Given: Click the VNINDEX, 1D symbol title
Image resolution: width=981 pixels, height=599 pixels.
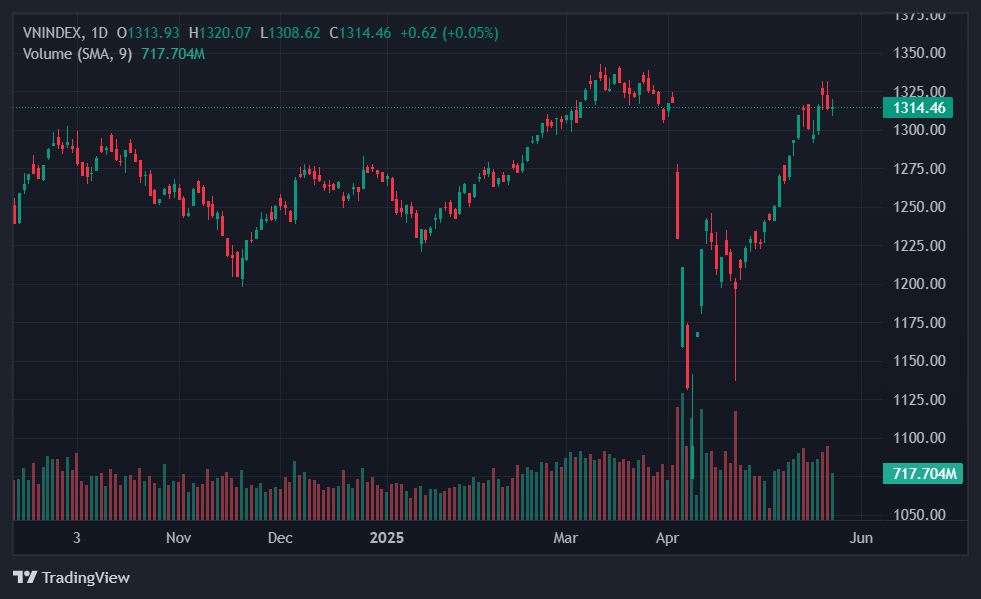Looking at the screenshot, I should (x=65, y=33).
